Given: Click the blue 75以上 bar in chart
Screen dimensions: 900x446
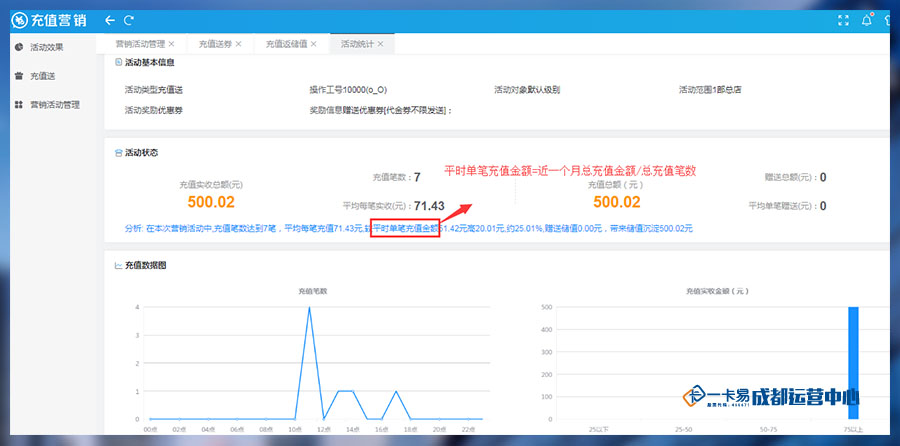Looking at the screenshot, I should click(x=853, y=363).
